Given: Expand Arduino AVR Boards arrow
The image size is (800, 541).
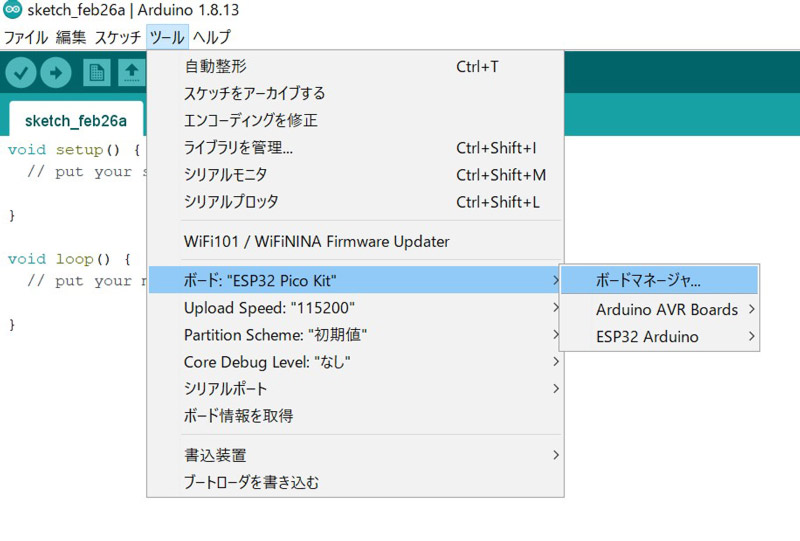Looking at the screenshot, I should tap(752, 309).
